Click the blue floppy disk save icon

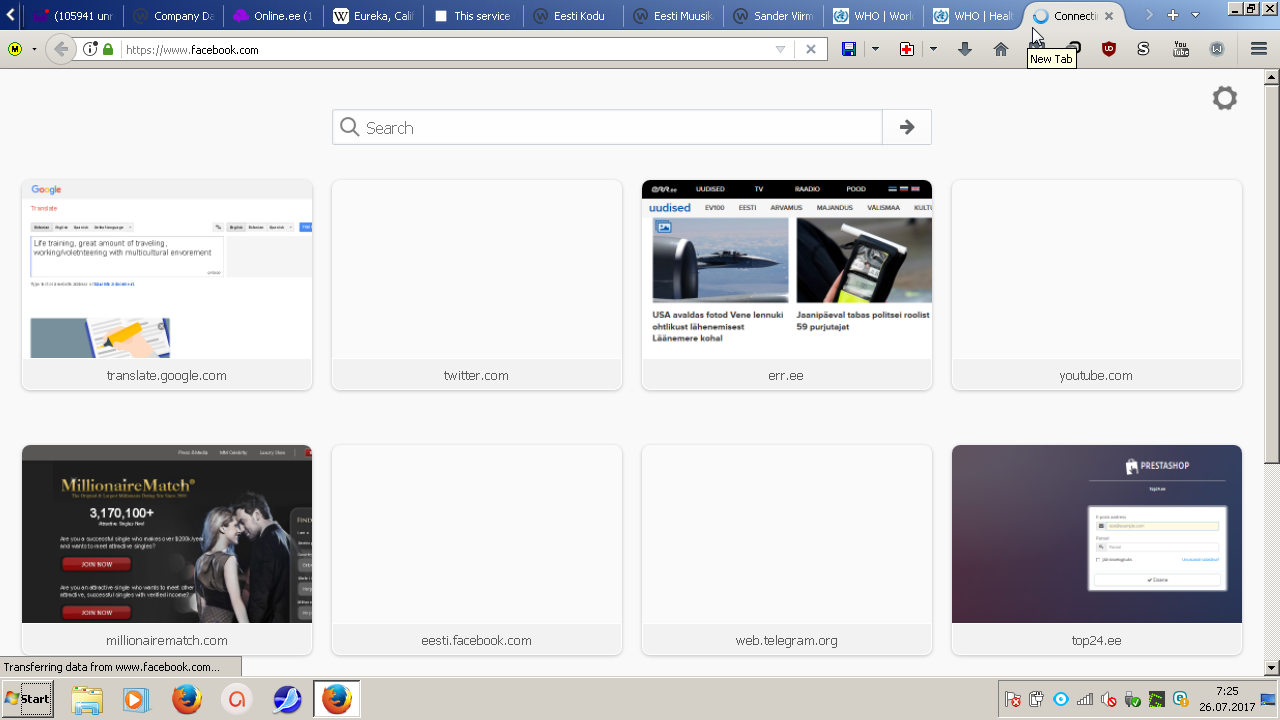tap(849, 49)
